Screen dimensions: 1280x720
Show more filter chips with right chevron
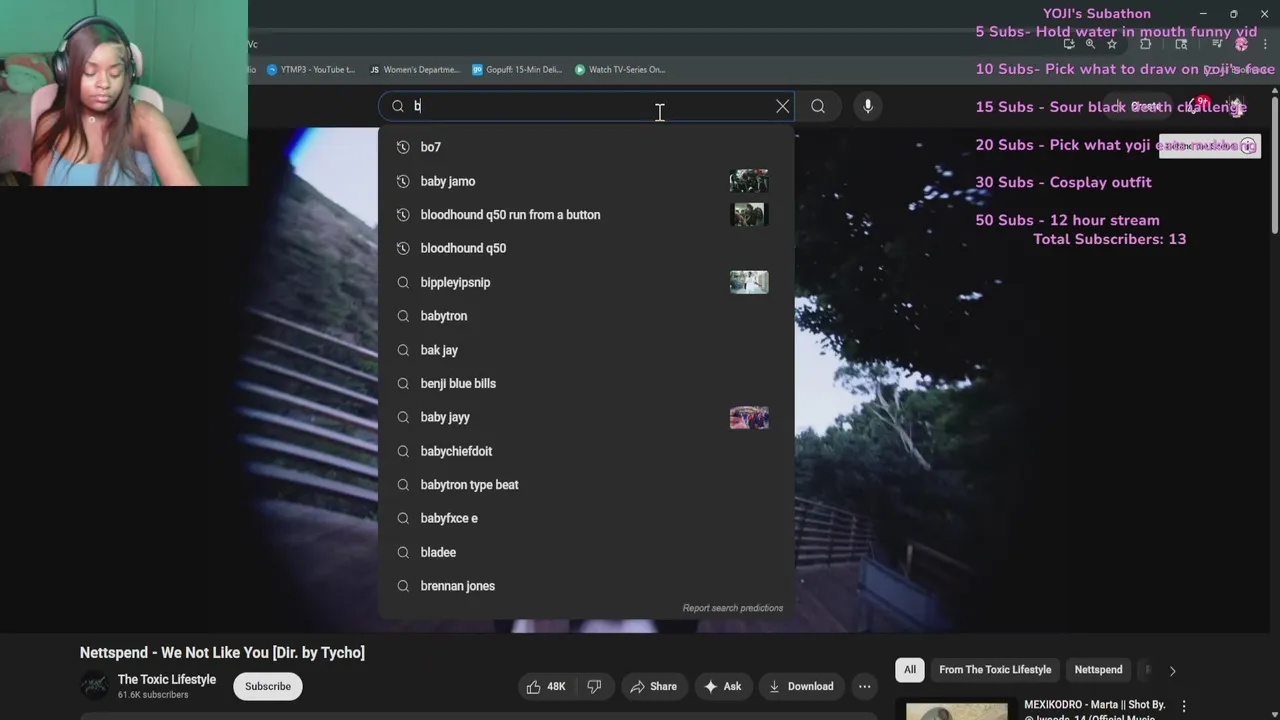1172,671
